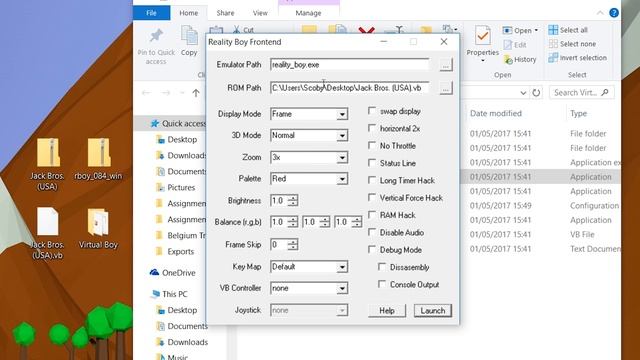Viewport: 640px width, 360px height.
Task: Toggle the horizontal 2x checkbox
Action: (372, 128)
